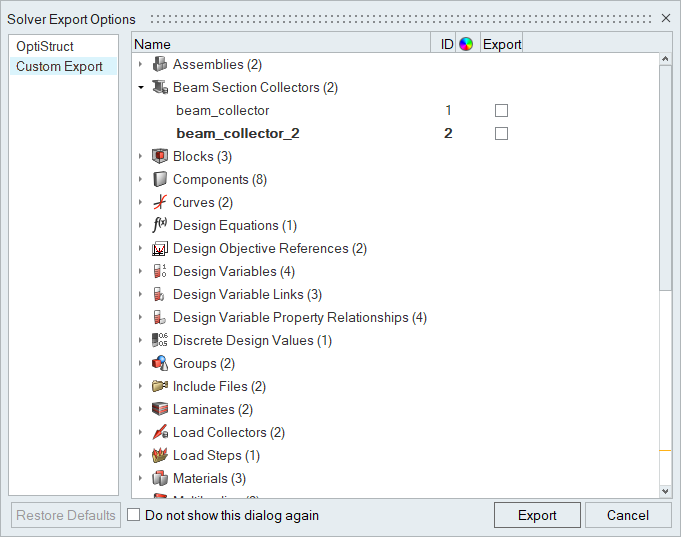Click the Cancel button
This screenshot has width=681, height=537.
pos(628,515)
